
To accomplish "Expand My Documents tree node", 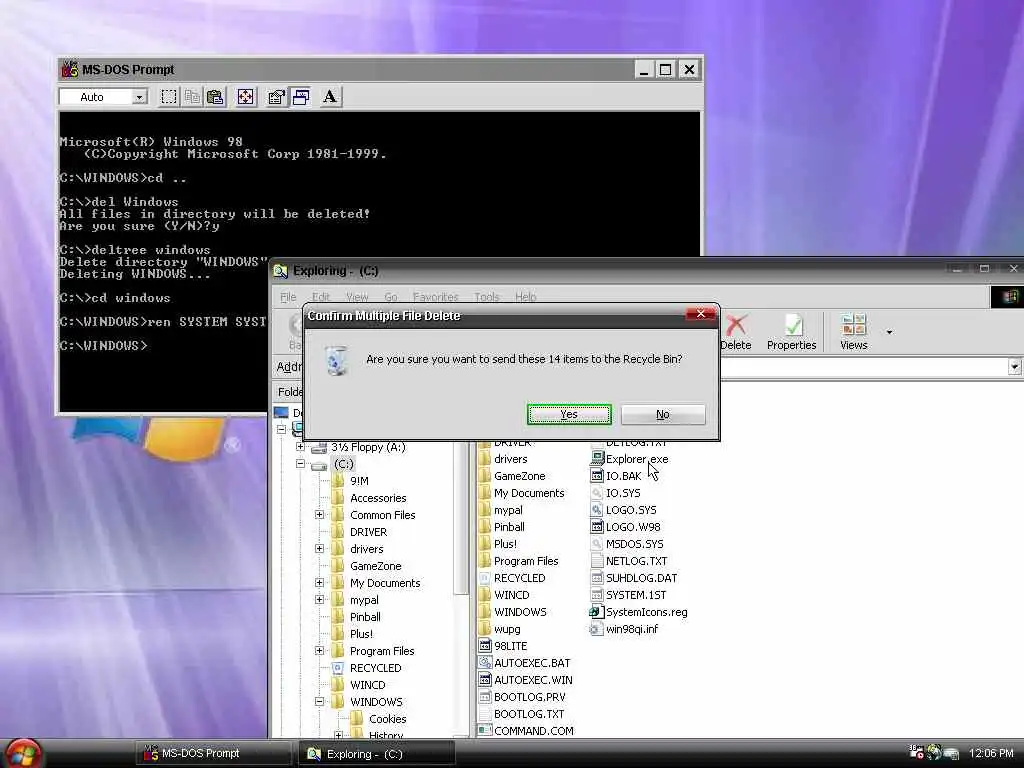I will click(x=319, y=583).
